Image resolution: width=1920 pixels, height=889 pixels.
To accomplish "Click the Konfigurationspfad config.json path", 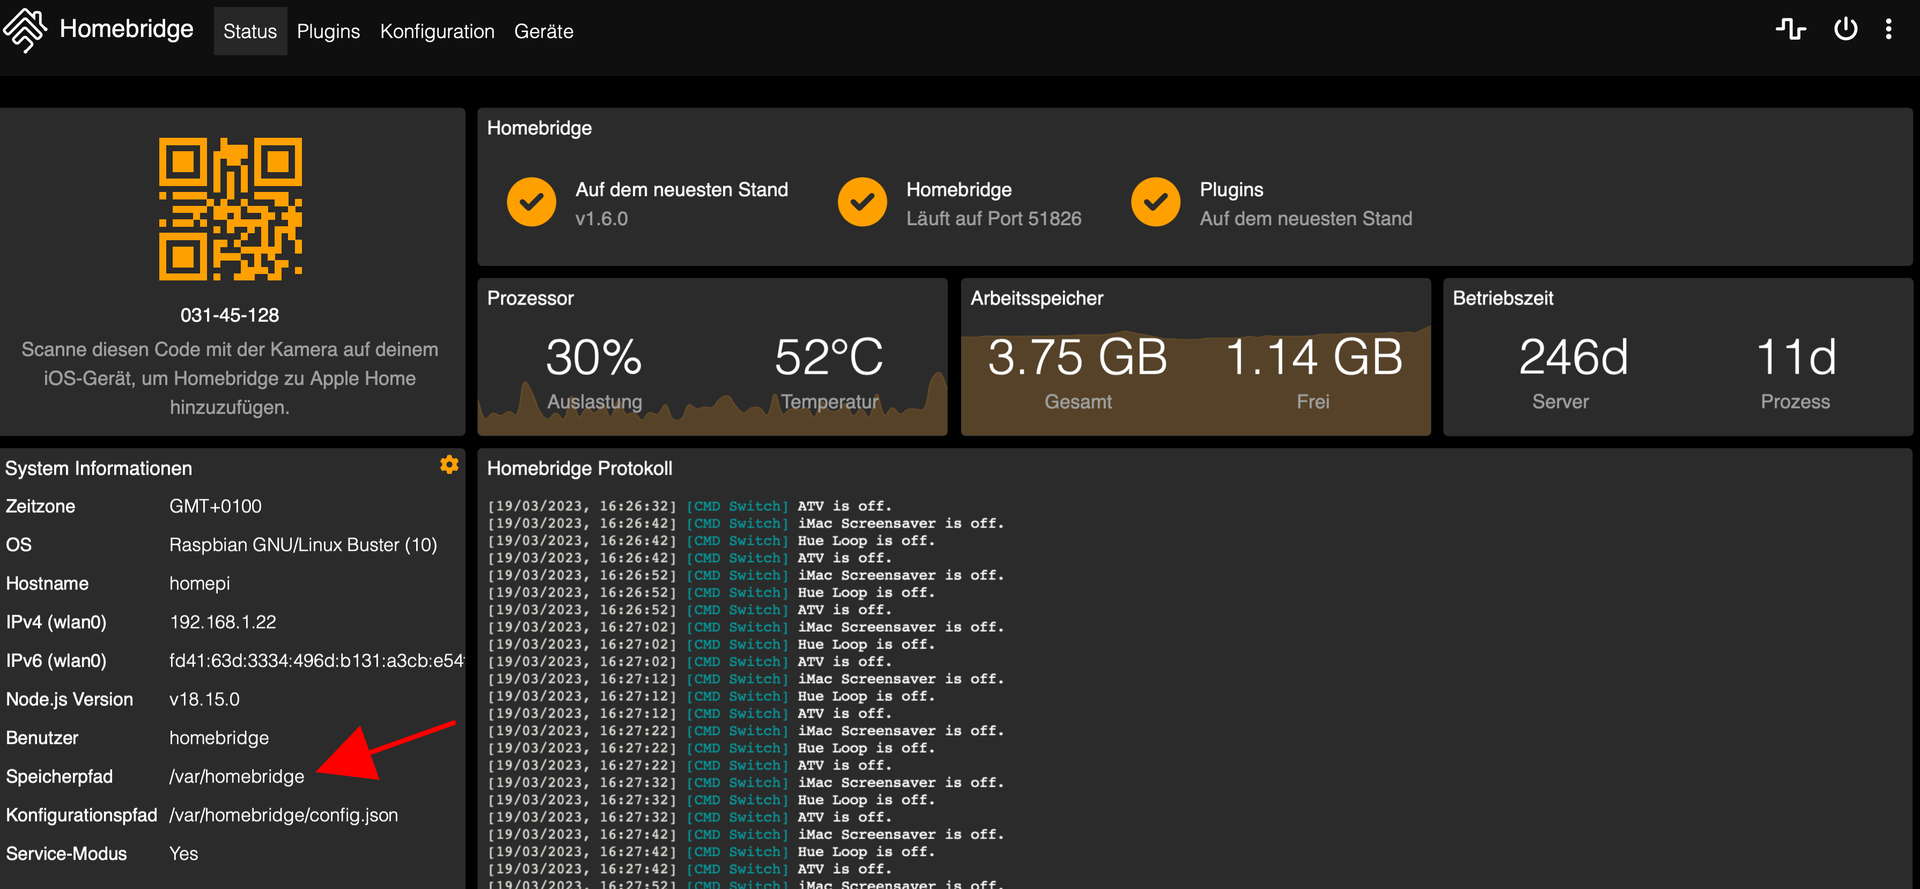I will tap(284, 816).
